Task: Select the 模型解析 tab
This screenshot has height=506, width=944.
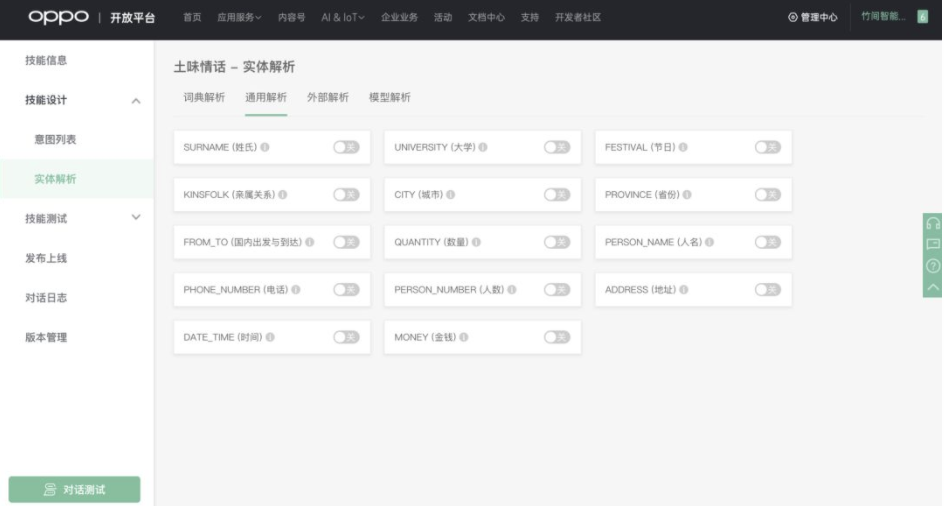Action: (x=389, y=97)
